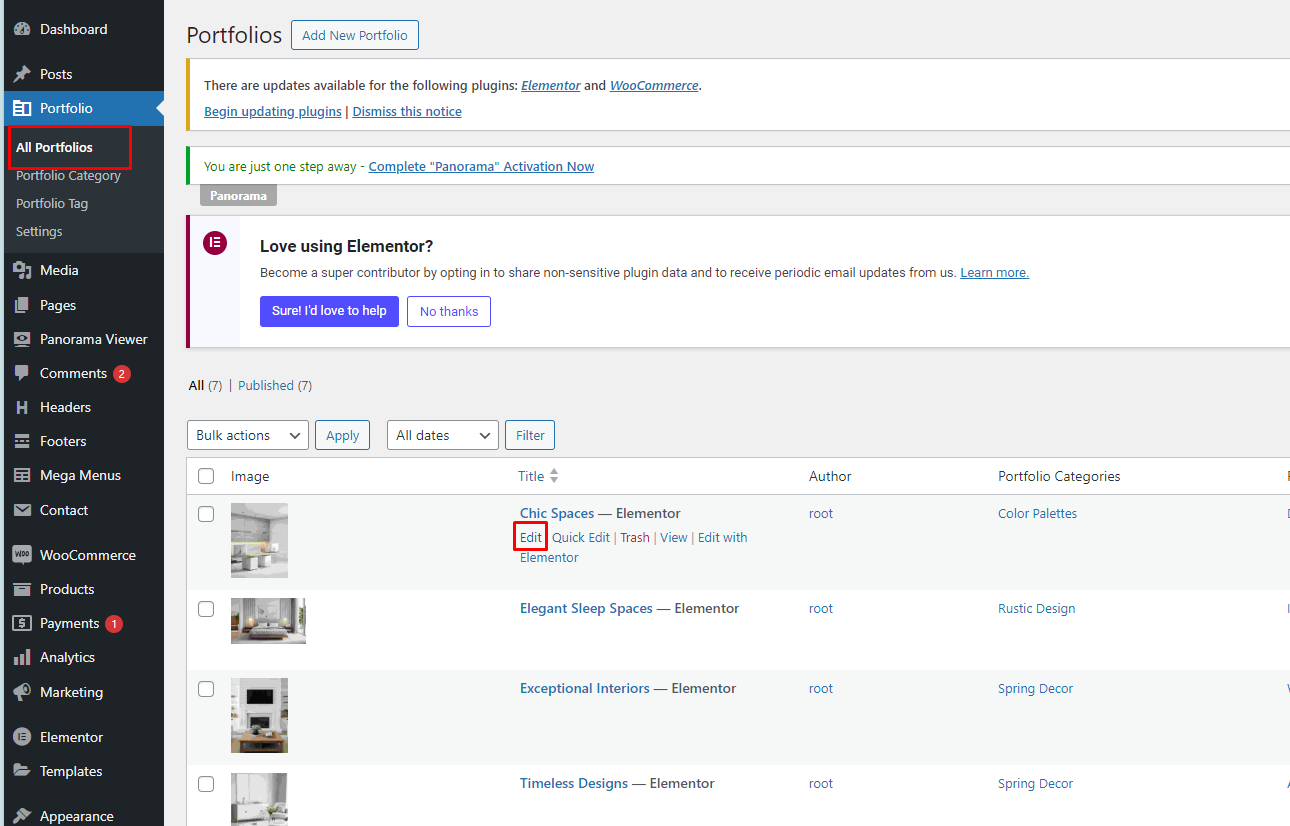The width and height of the screenshot is (1290, 826).
Task: Click the Mega Menus grid icon
Action: (x=22, y=475)
